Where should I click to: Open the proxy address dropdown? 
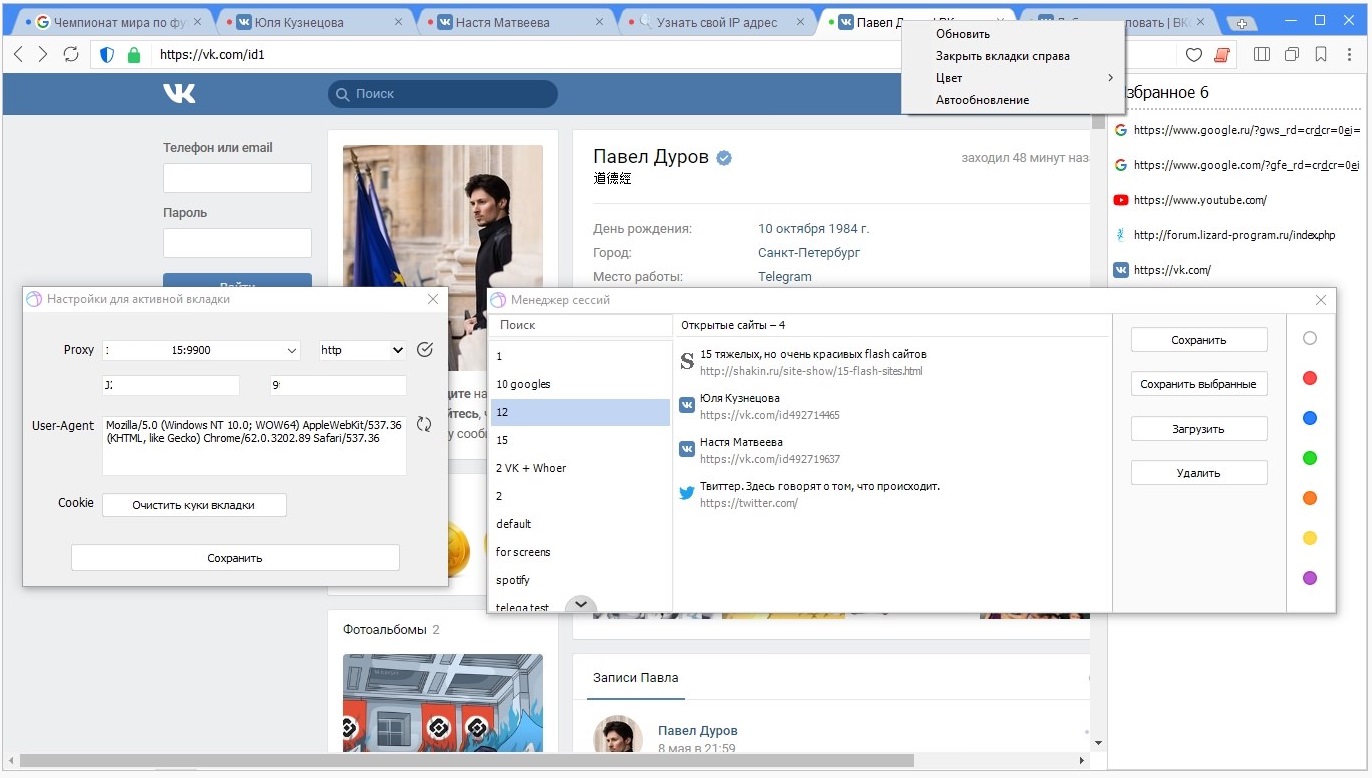pos(292,351)
